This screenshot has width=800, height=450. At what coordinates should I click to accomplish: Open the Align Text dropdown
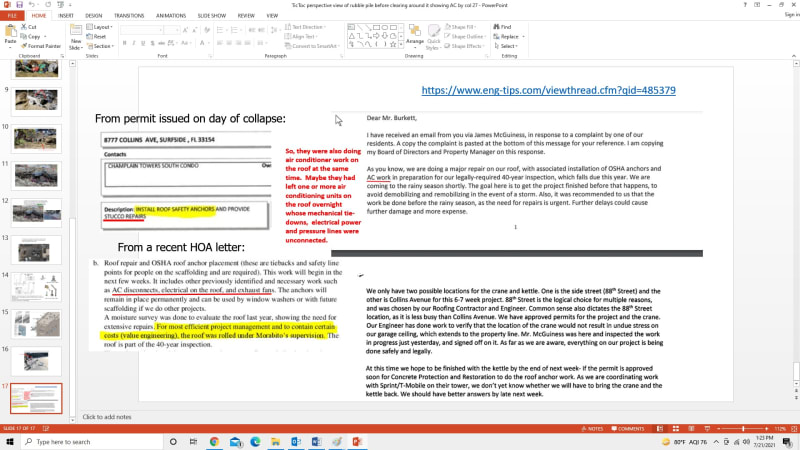pyautogui.click(x=301, y=36)
